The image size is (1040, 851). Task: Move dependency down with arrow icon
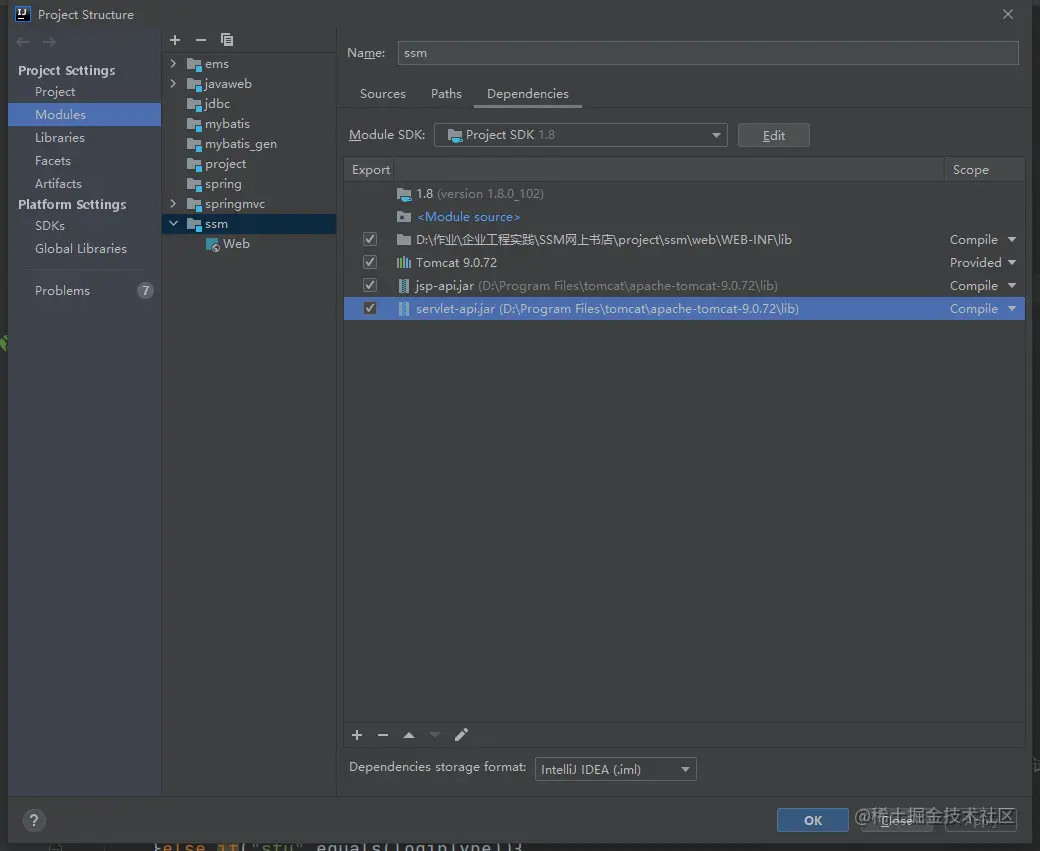coord(435,735)
